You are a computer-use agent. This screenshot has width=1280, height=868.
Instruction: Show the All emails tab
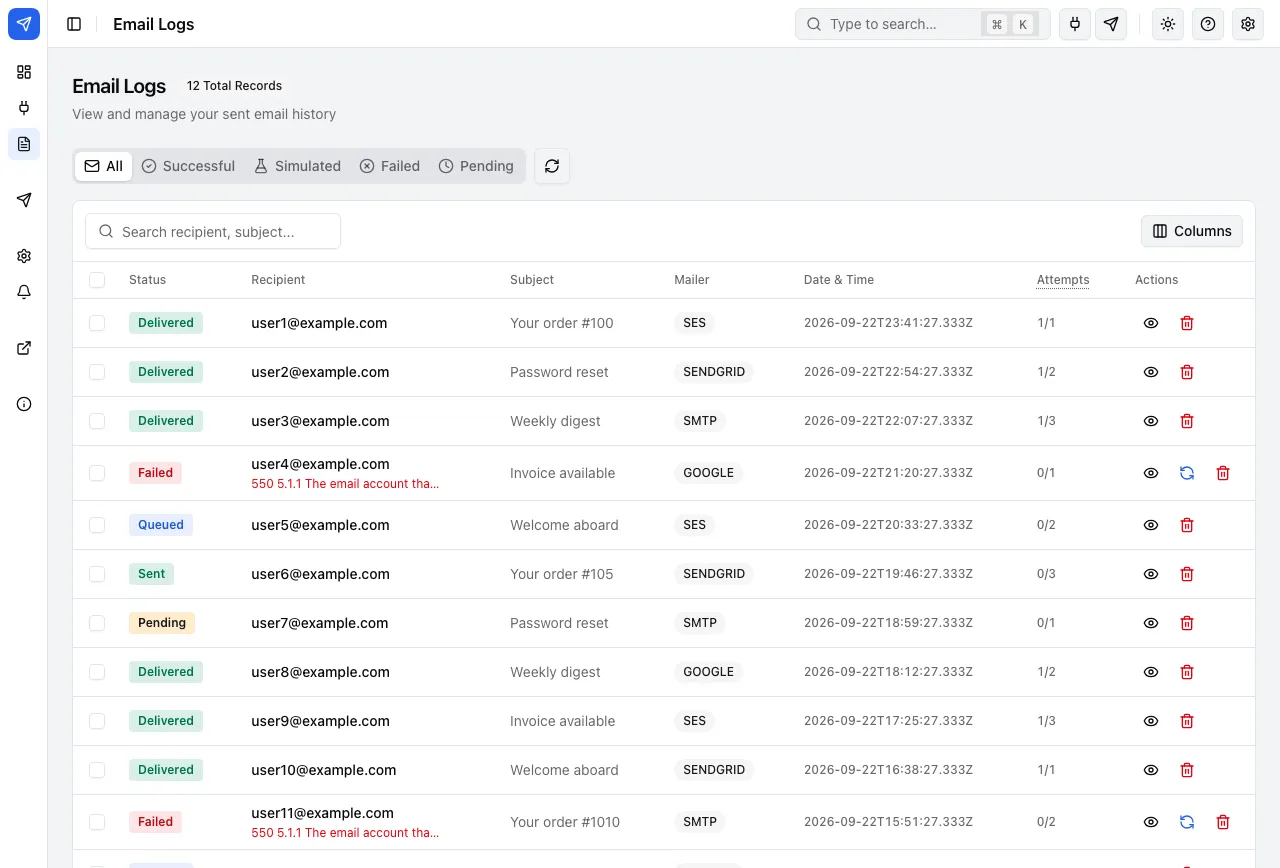pos(104,166)
